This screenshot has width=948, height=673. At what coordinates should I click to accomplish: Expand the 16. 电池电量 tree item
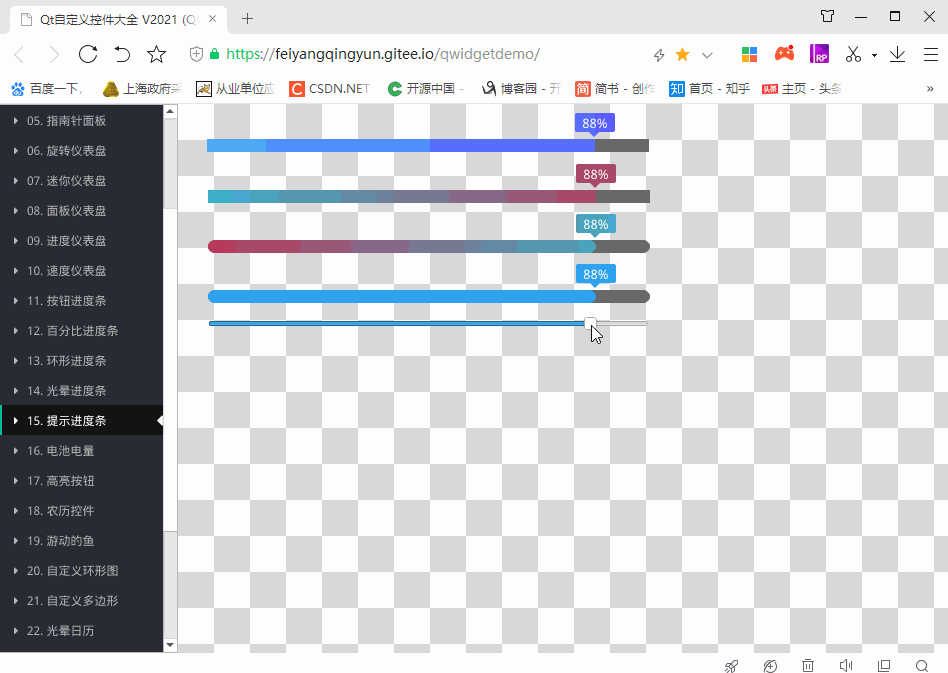tap(16, 451)
